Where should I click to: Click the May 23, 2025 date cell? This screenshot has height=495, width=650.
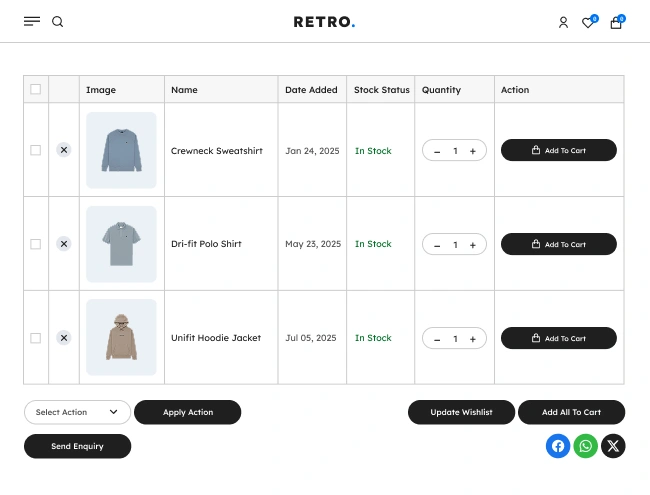point(313,244)
